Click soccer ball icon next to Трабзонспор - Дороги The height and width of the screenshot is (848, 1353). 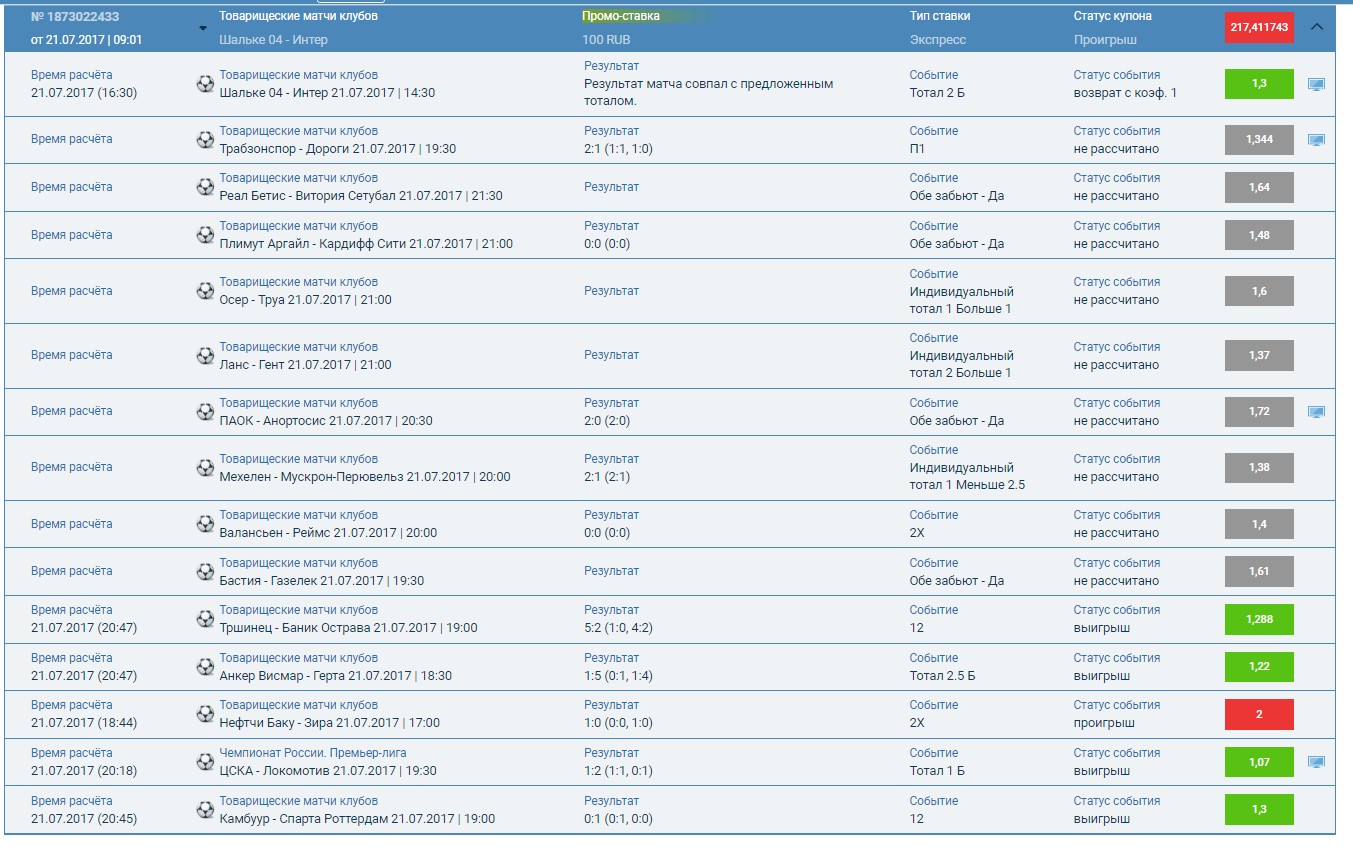(x=205, y=140)
